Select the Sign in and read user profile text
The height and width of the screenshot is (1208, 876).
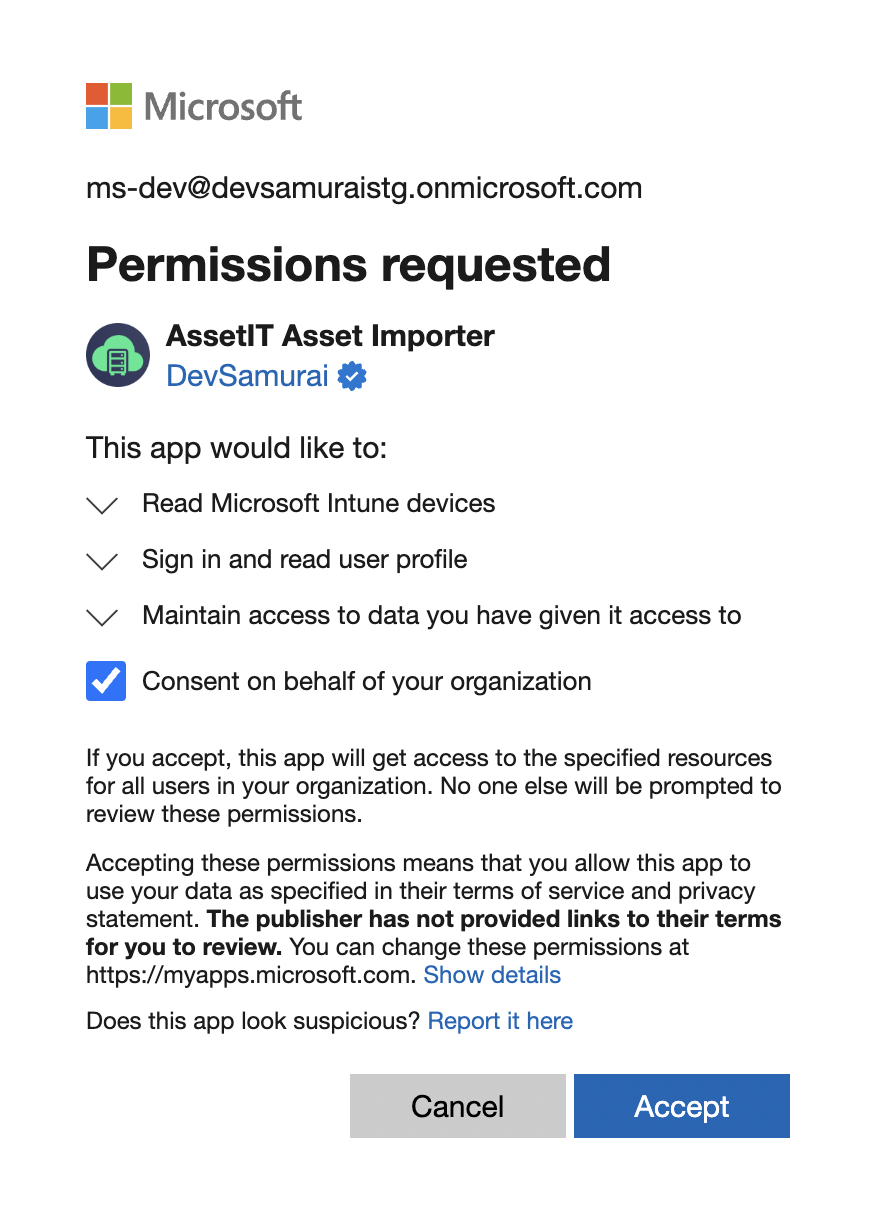point(304,559)
